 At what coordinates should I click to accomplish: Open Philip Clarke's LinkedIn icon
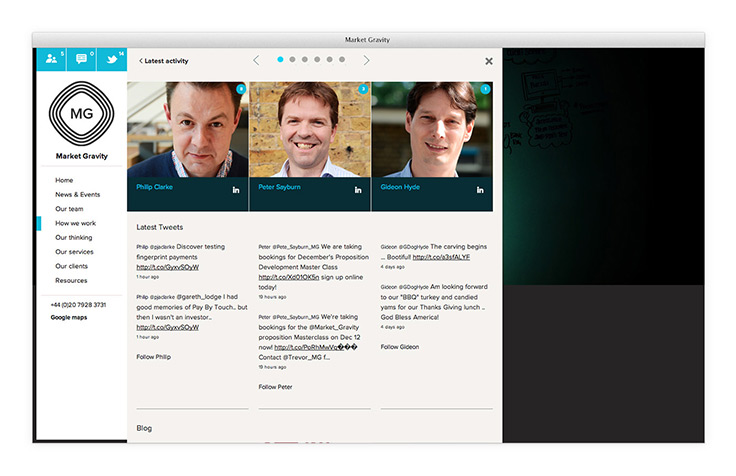236,190
